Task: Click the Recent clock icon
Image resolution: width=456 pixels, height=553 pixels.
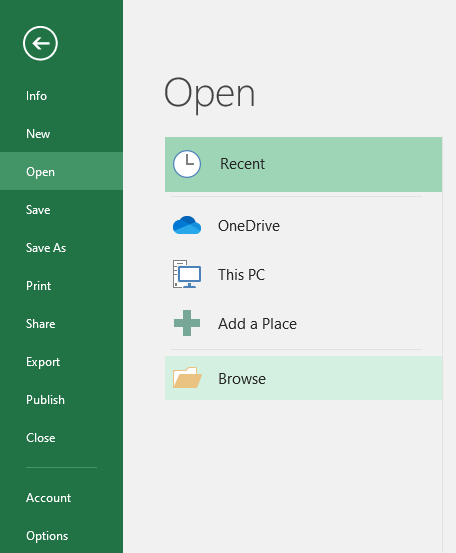Action: [x=187, y=164]
